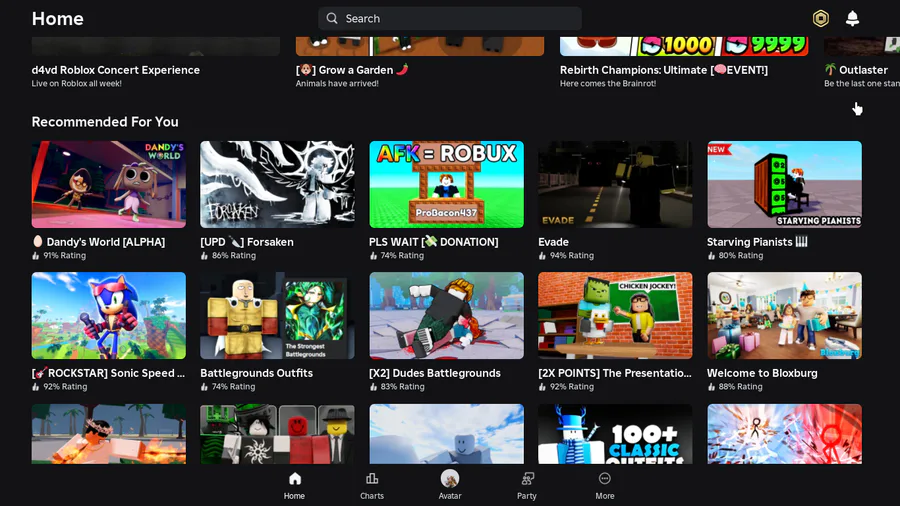Open the Battlegrounds Outfits thumbnail
Viewport: 900px width, 506px height.
point(277,316)
